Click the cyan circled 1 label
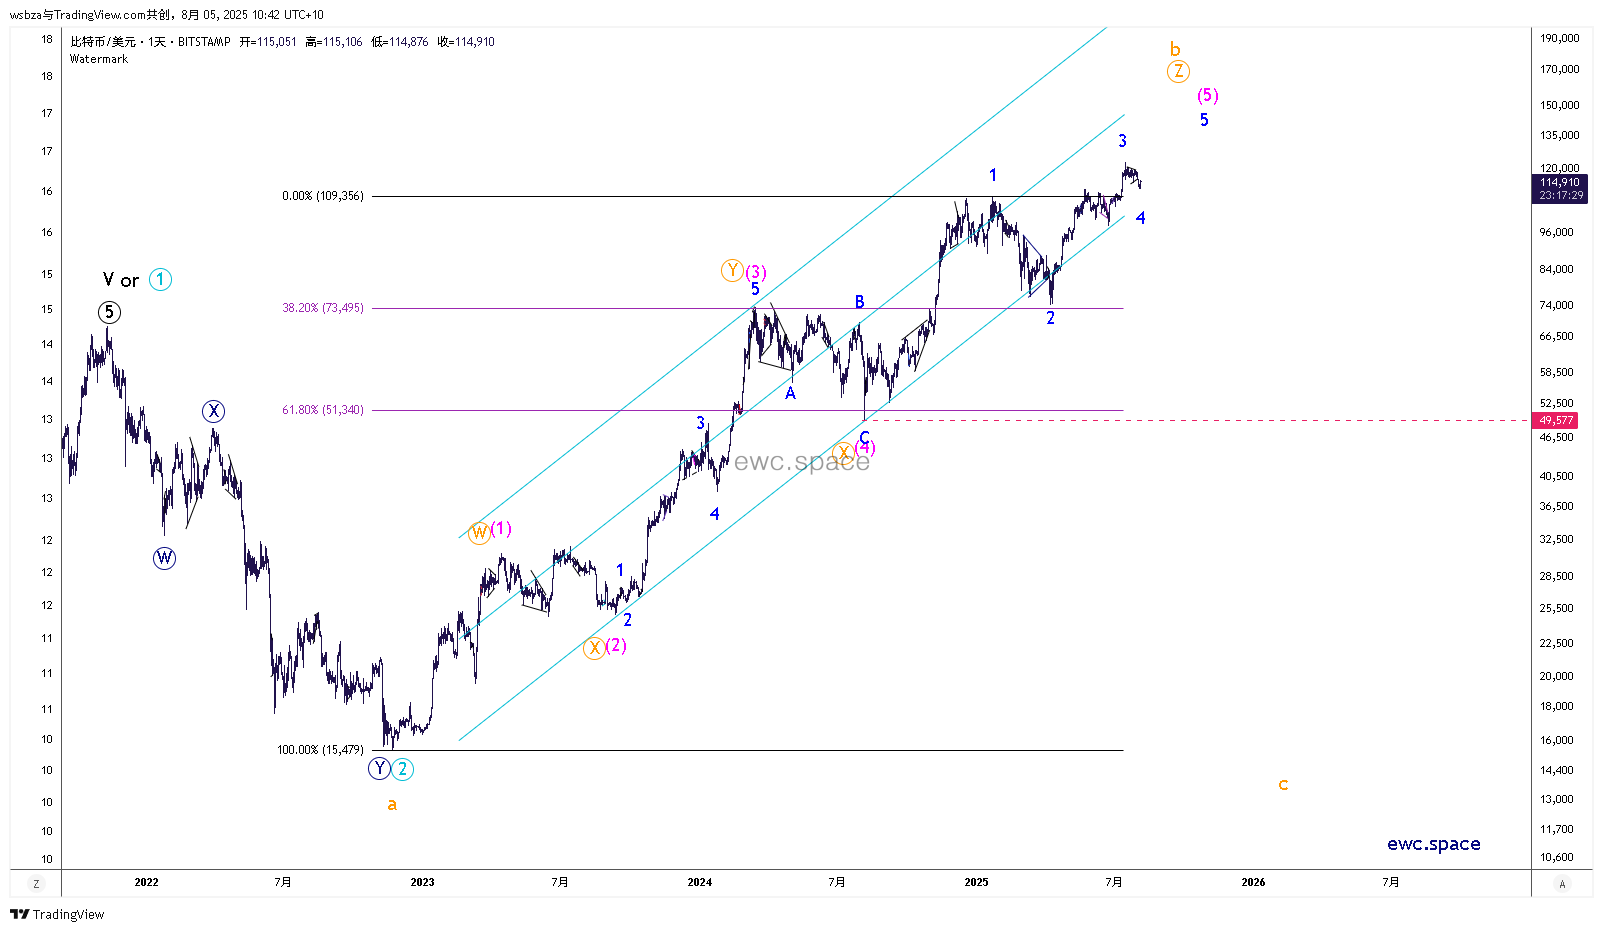 (x=161, y=280)
